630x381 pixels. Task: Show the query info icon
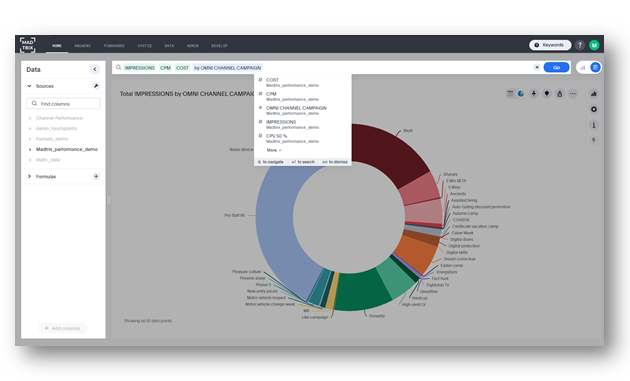pos(593,125)
